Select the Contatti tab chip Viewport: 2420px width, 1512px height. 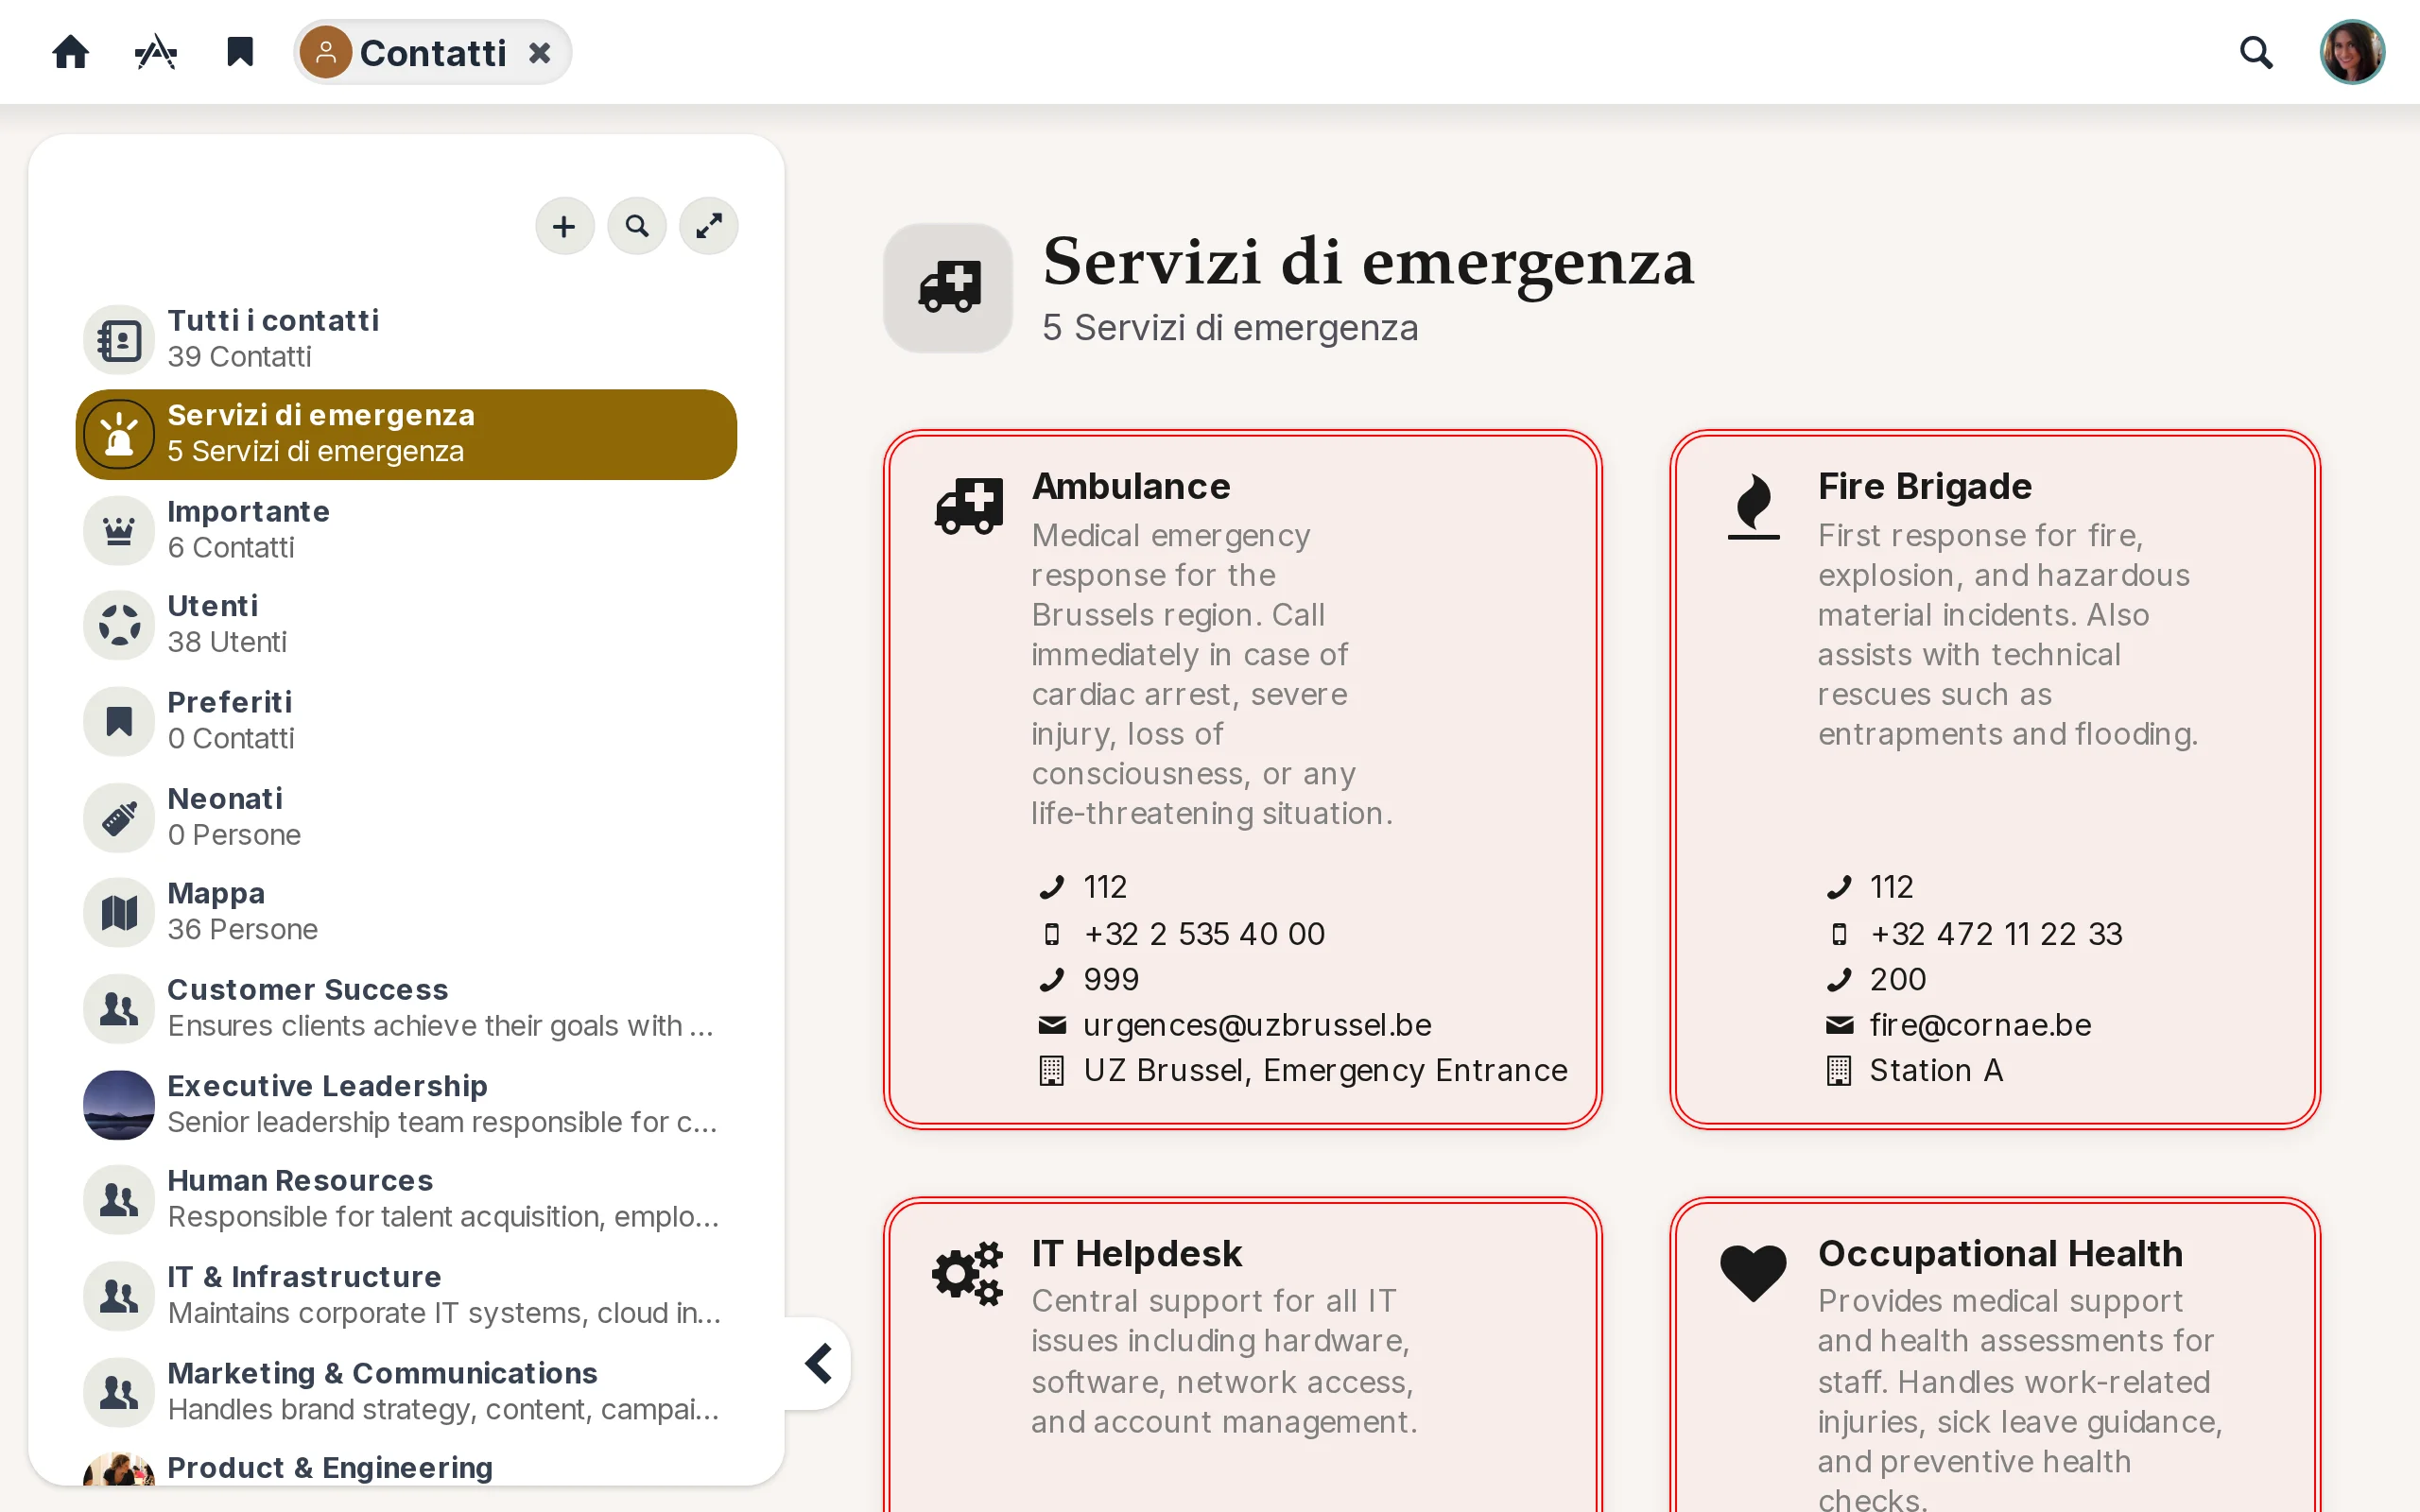[x=432, y=52]
